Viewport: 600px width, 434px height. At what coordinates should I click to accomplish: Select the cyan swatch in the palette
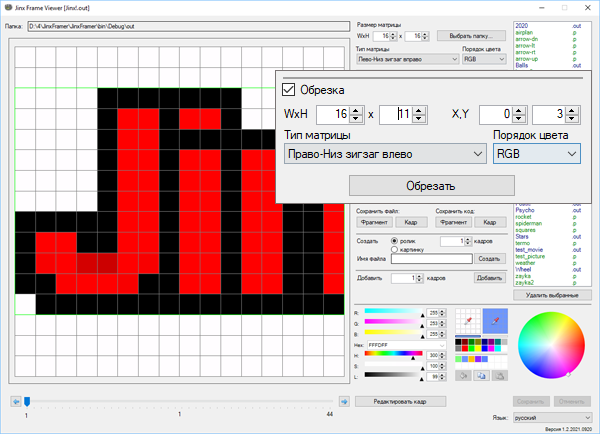click(497, 349)
